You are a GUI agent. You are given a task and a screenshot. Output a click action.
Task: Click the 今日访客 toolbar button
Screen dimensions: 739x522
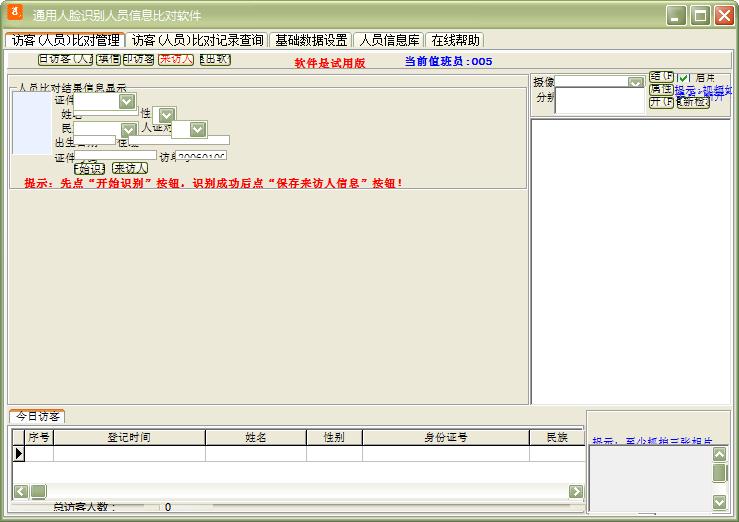(x=64, y=60)
